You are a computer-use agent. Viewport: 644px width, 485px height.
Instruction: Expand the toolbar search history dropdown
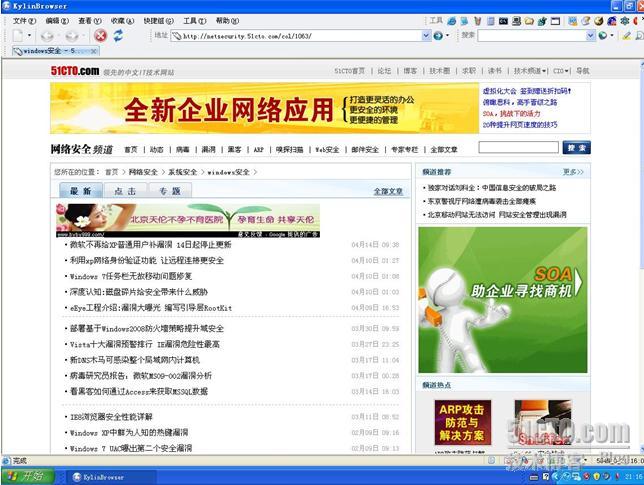(591, 36)
